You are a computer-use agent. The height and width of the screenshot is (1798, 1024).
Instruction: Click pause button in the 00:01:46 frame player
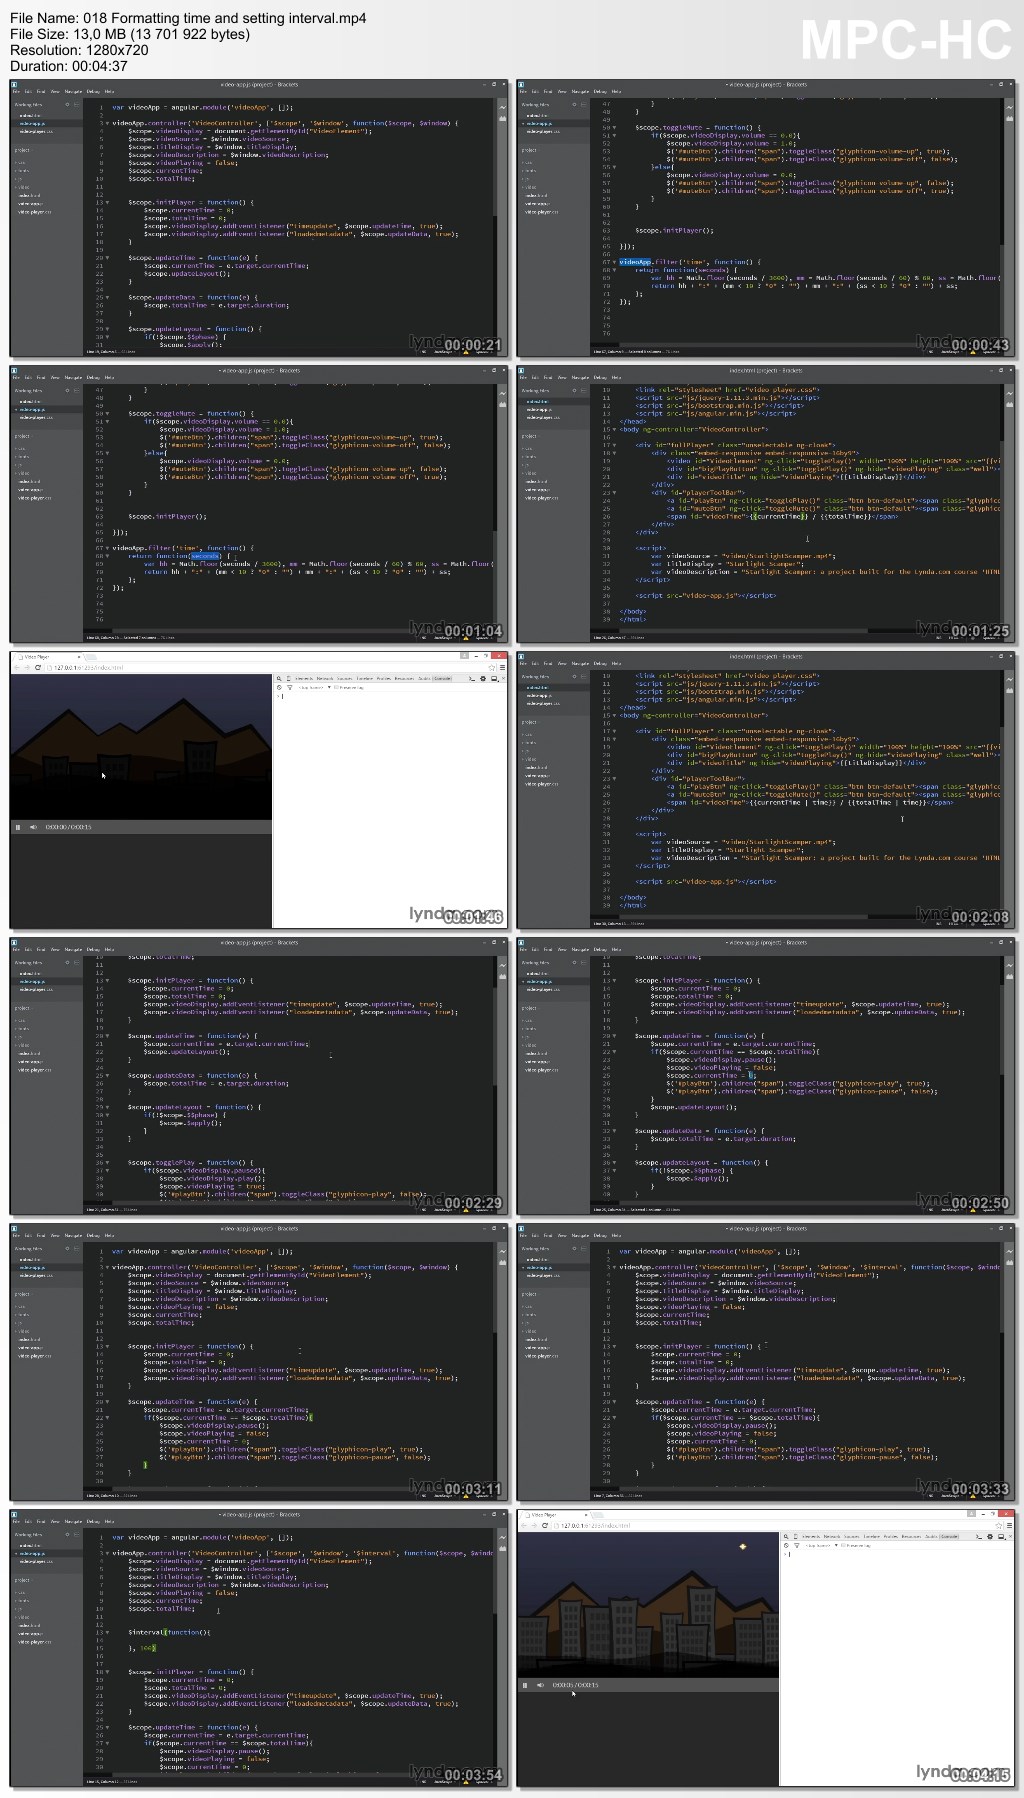(x=17, y=827)
